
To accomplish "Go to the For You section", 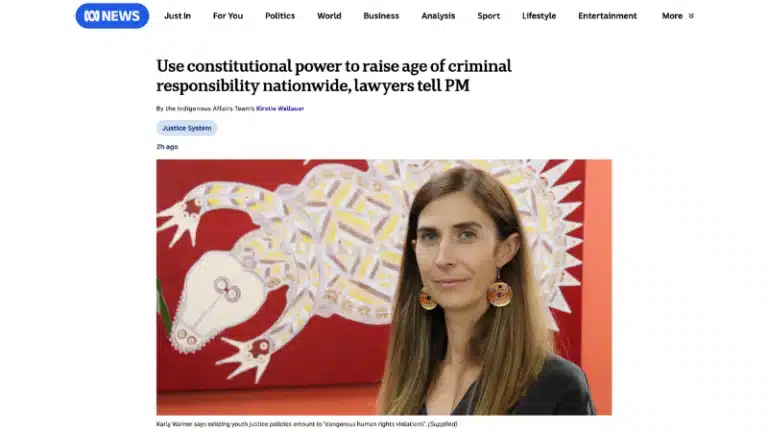I will pyautogui.click(x=228, y=16).
